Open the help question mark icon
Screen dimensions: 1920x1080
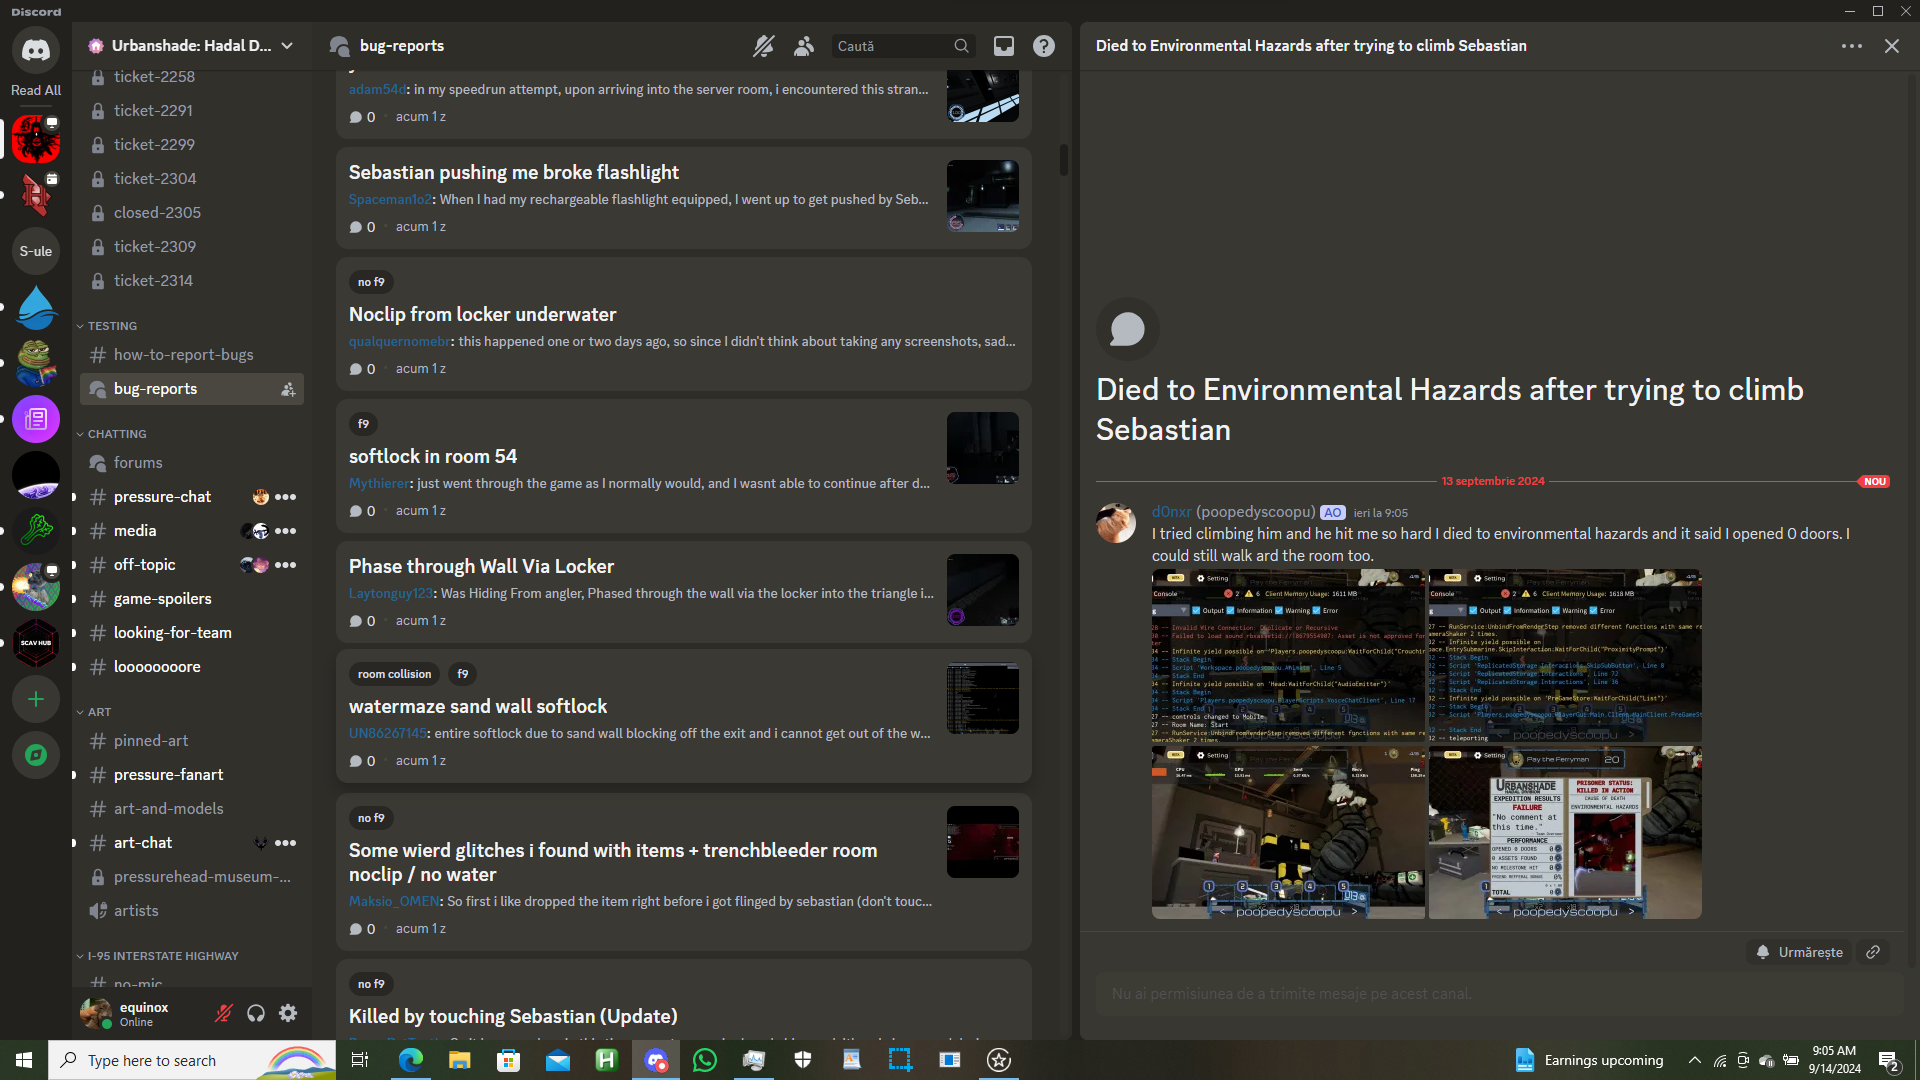(x=1043, y=46)
